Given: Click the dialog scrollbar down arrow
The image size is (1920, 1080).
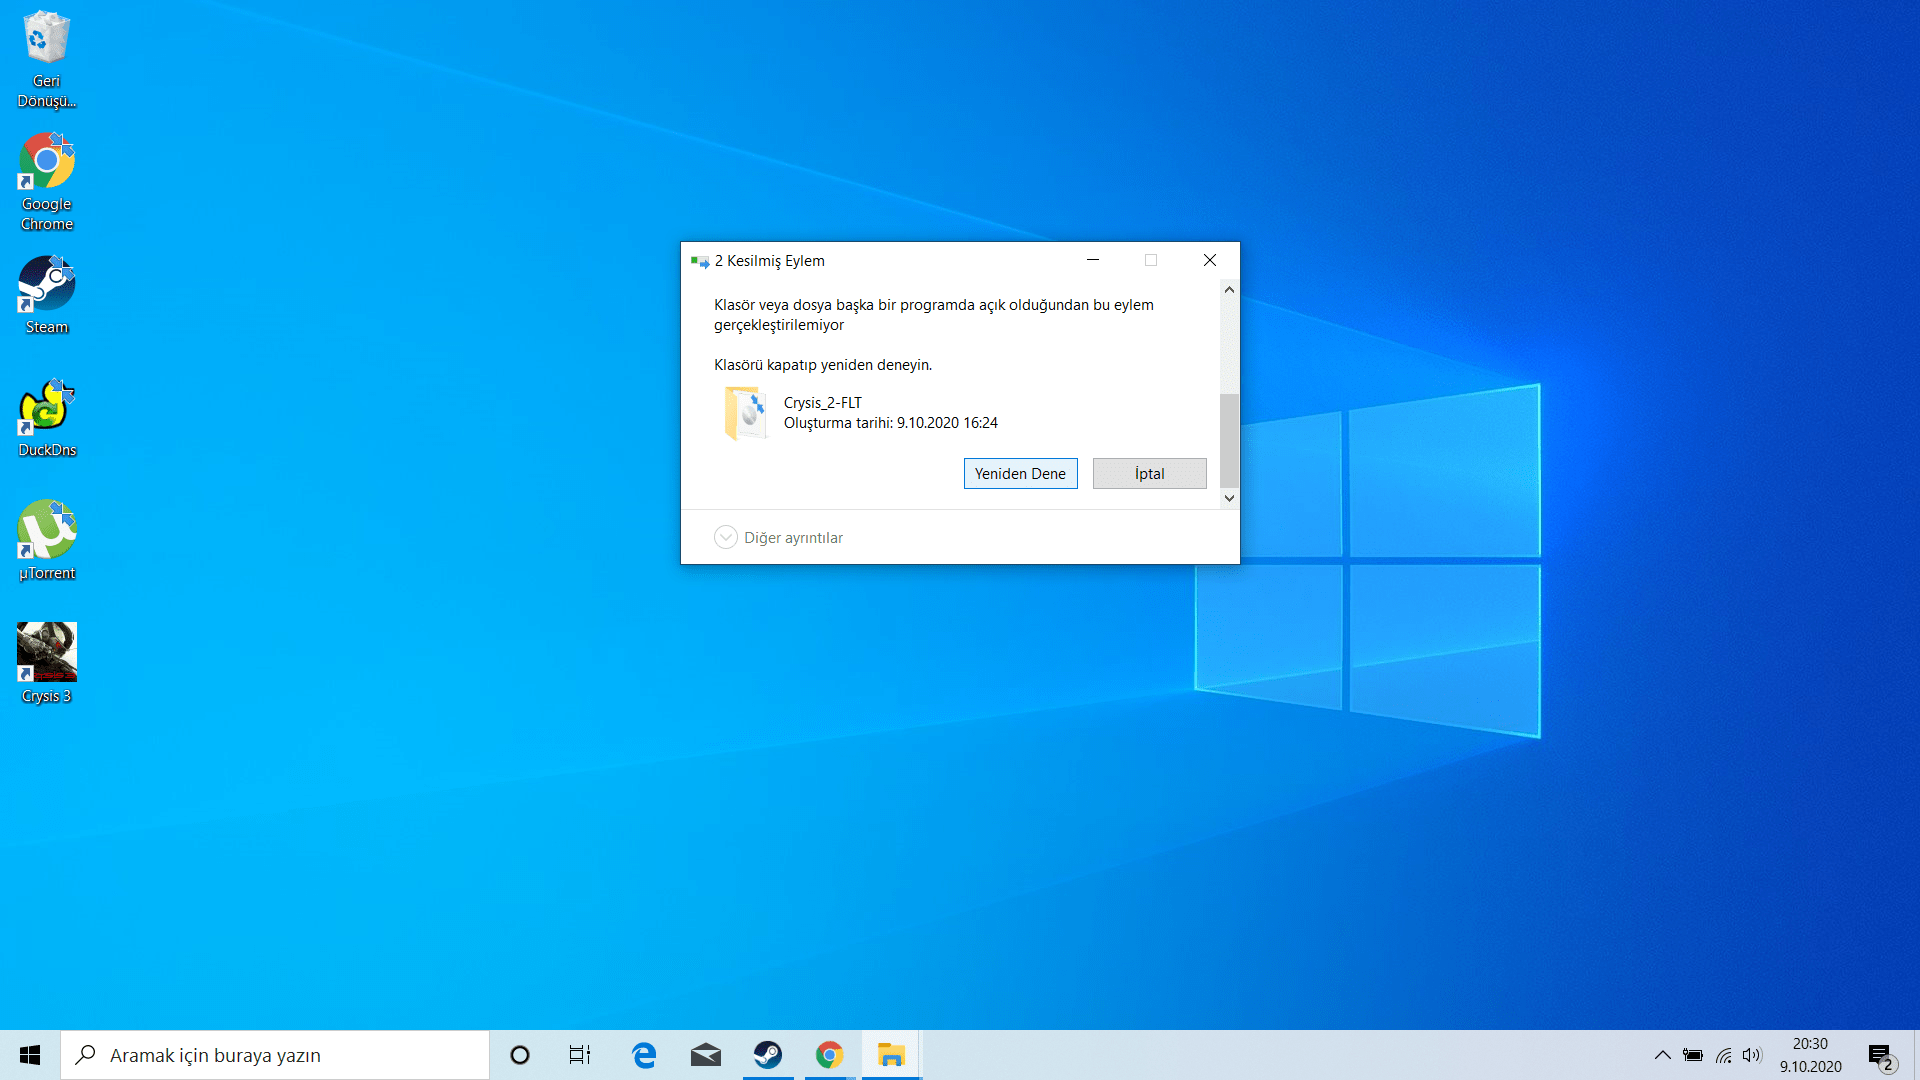Looking at the screenshot, I should 1229,498.
